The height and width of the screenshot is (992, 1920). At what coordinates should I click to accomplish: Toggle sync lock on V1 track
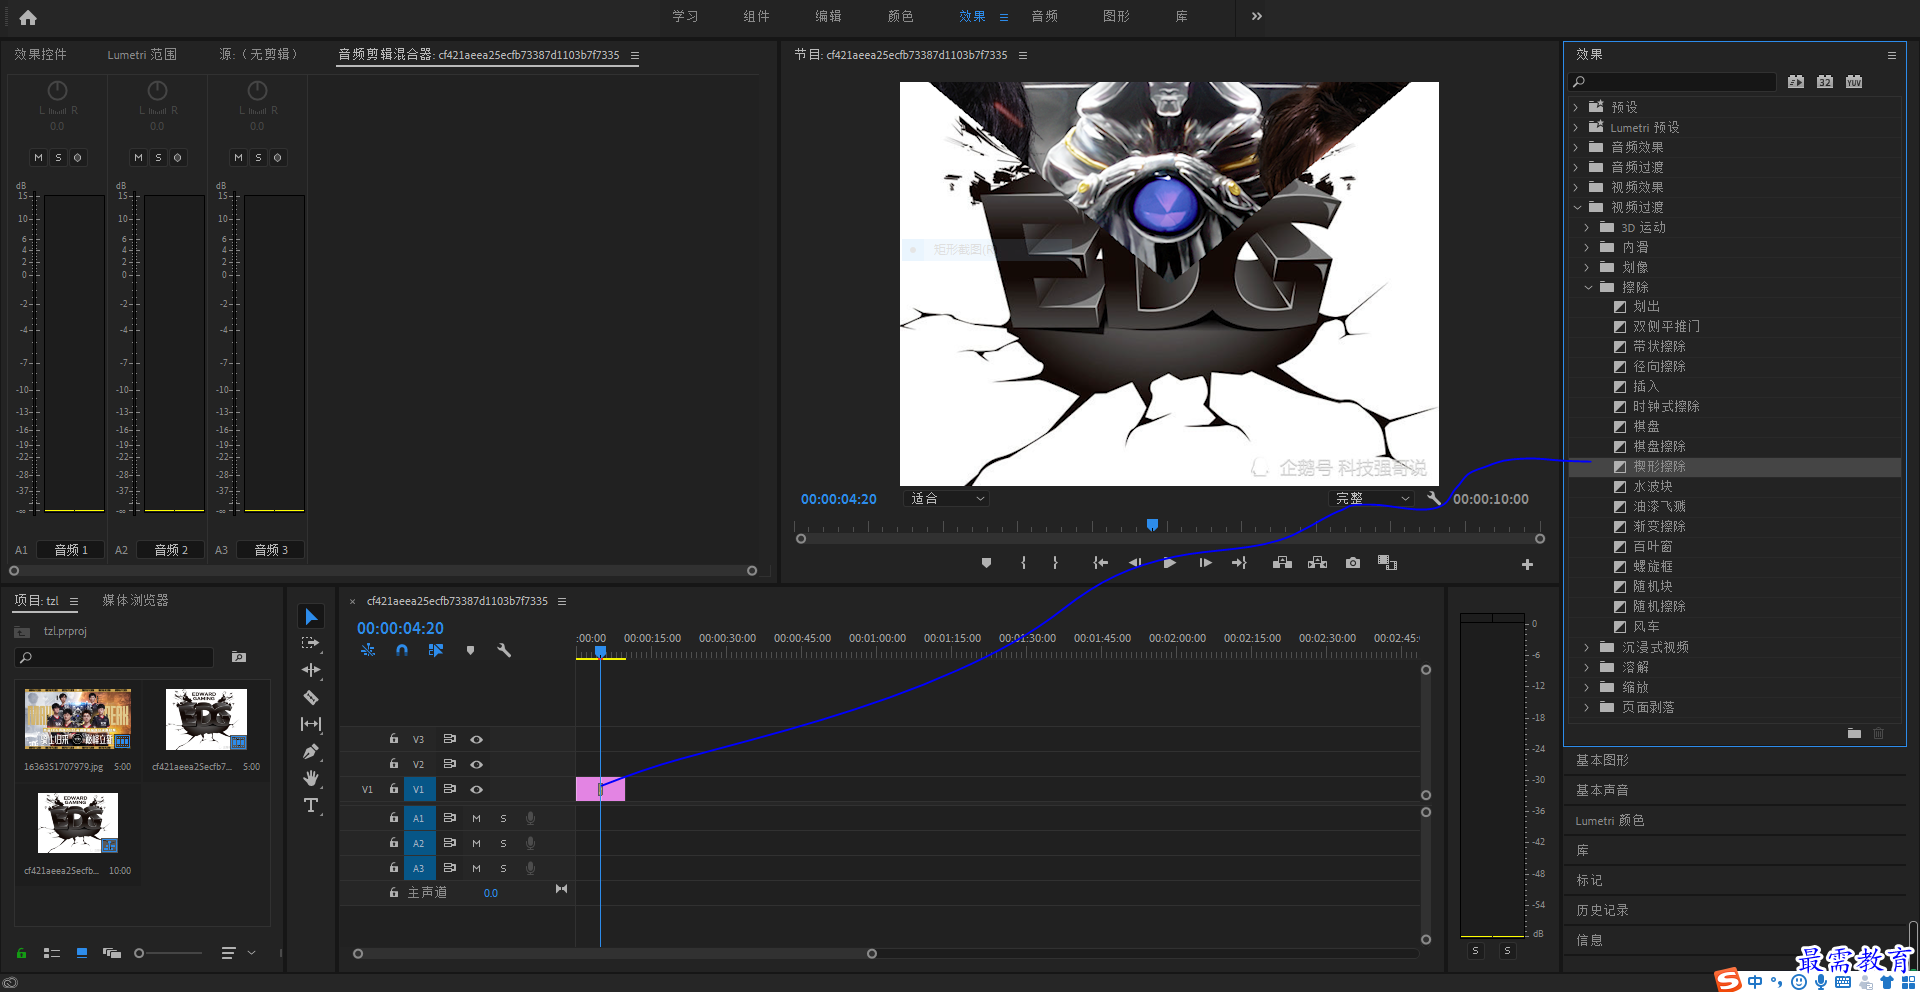click(x=450, y=789)
